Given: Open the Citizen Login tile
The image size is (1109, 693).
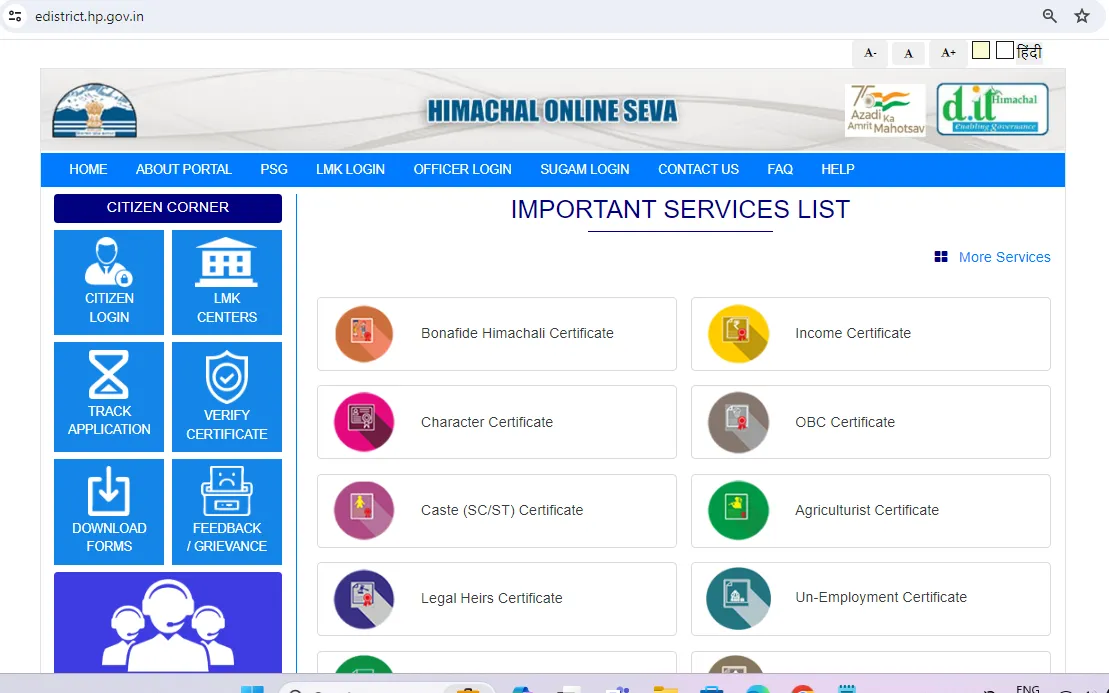Looking at the screenshot, I should [x=109, y=282].
